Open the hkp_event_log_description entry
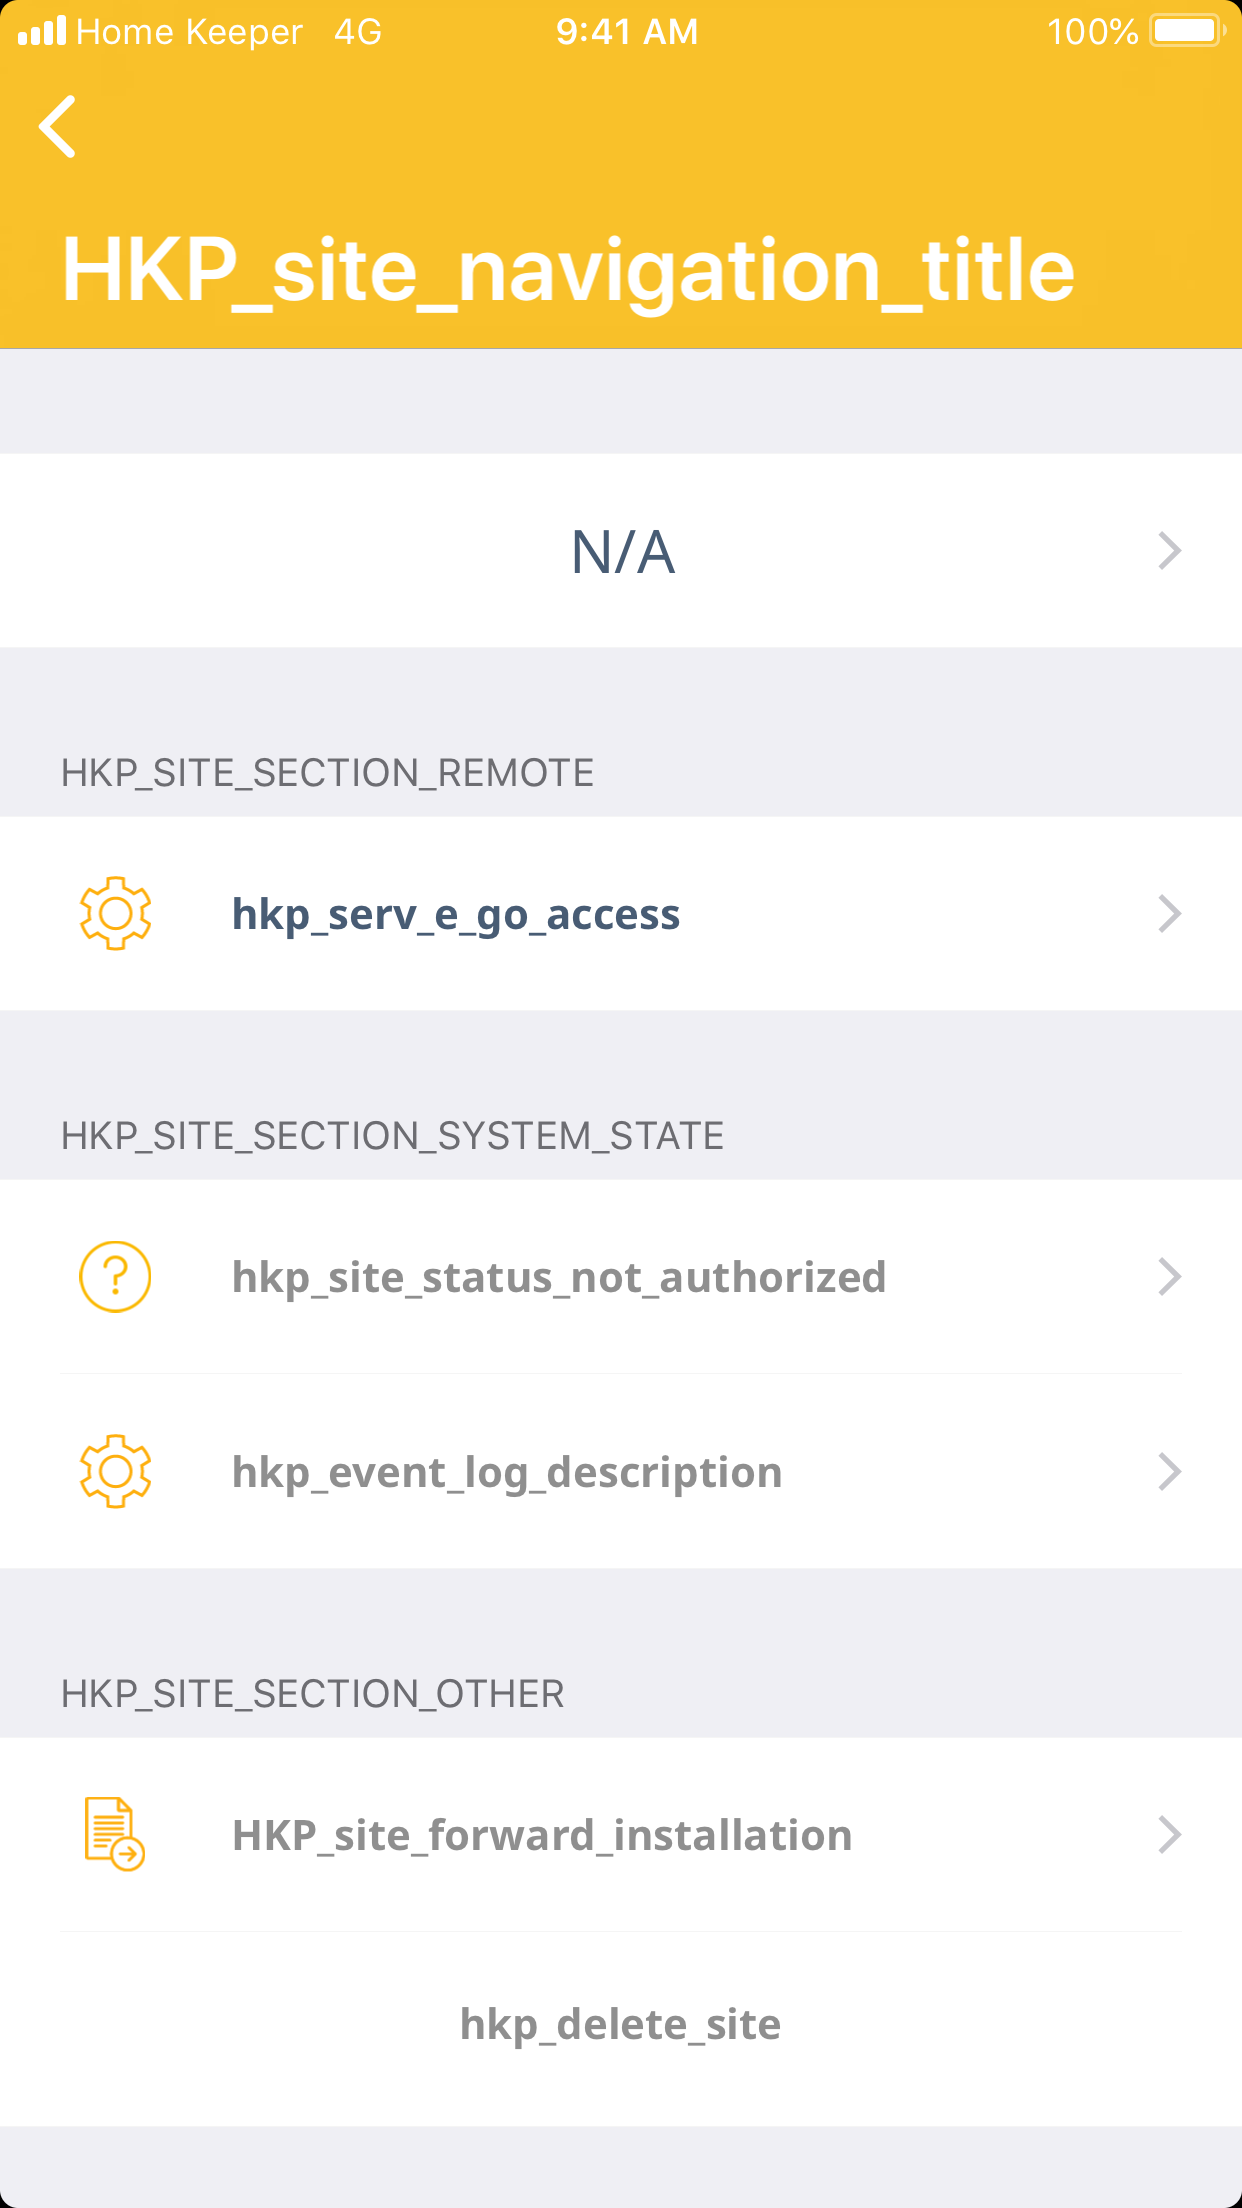The image size is (1242, 2208). pyautogui.click(x=507, y=1472)
